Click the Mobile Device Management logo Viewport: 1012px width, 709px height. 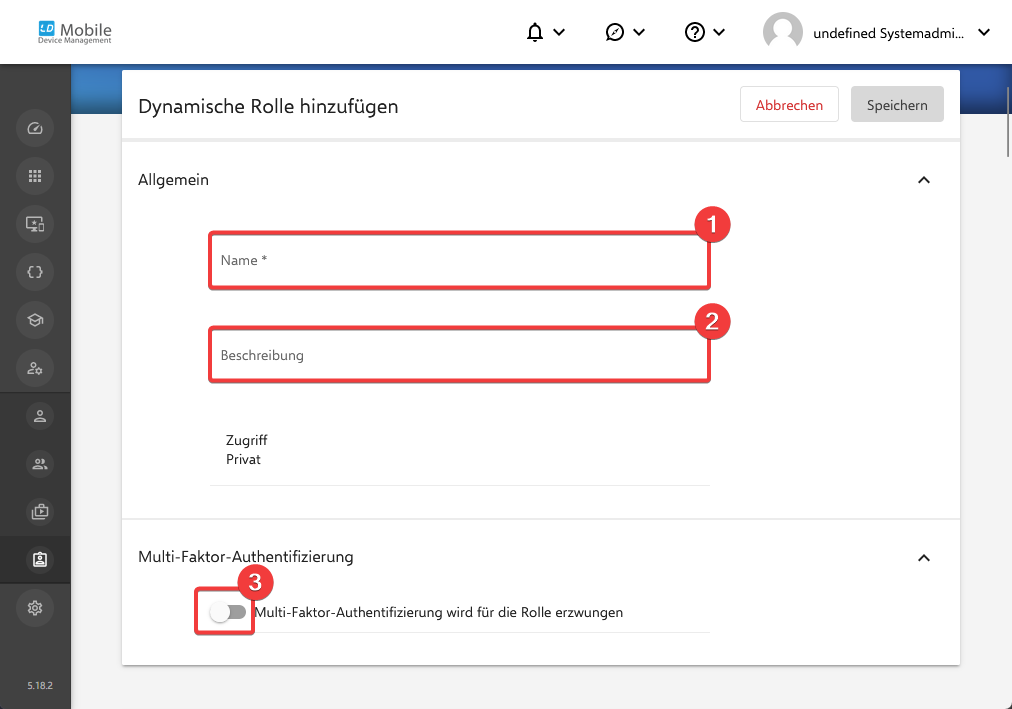pyautogui.click(x=74, y=33)
